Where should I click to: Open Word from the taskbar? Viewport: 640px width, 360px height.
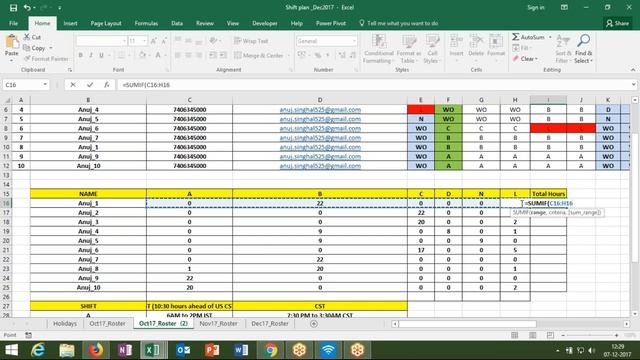point(241,350)
